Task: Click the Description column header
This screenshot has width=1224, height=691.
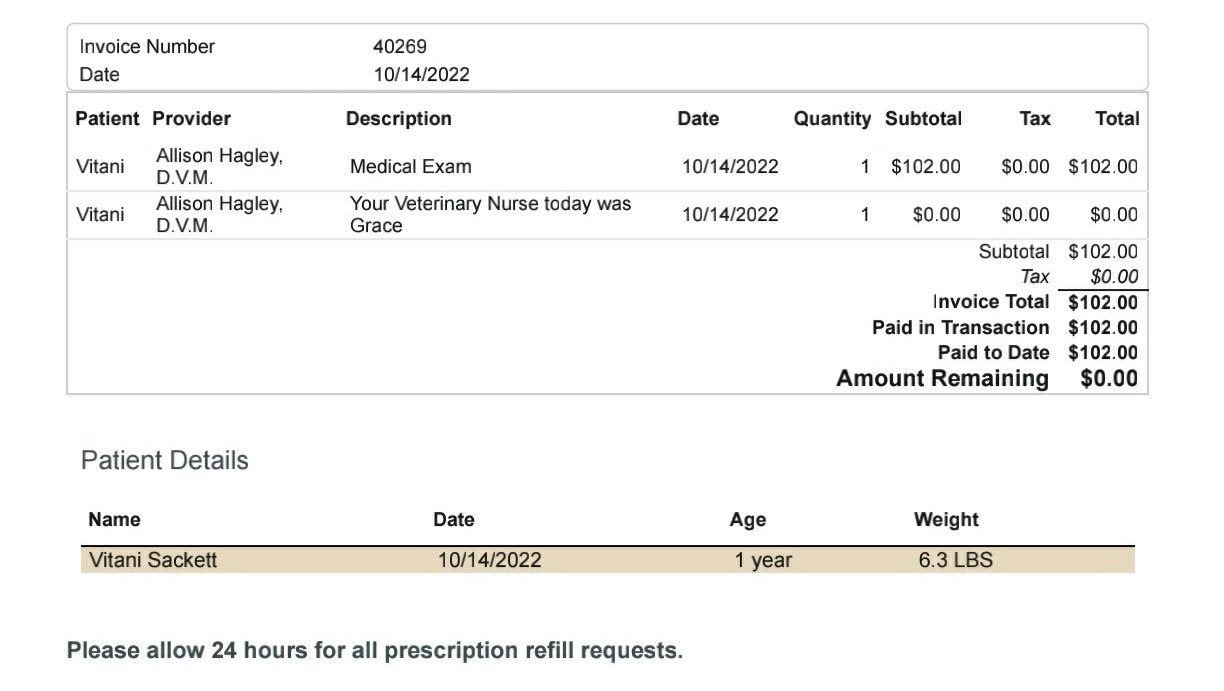Action: pos(398,119)
